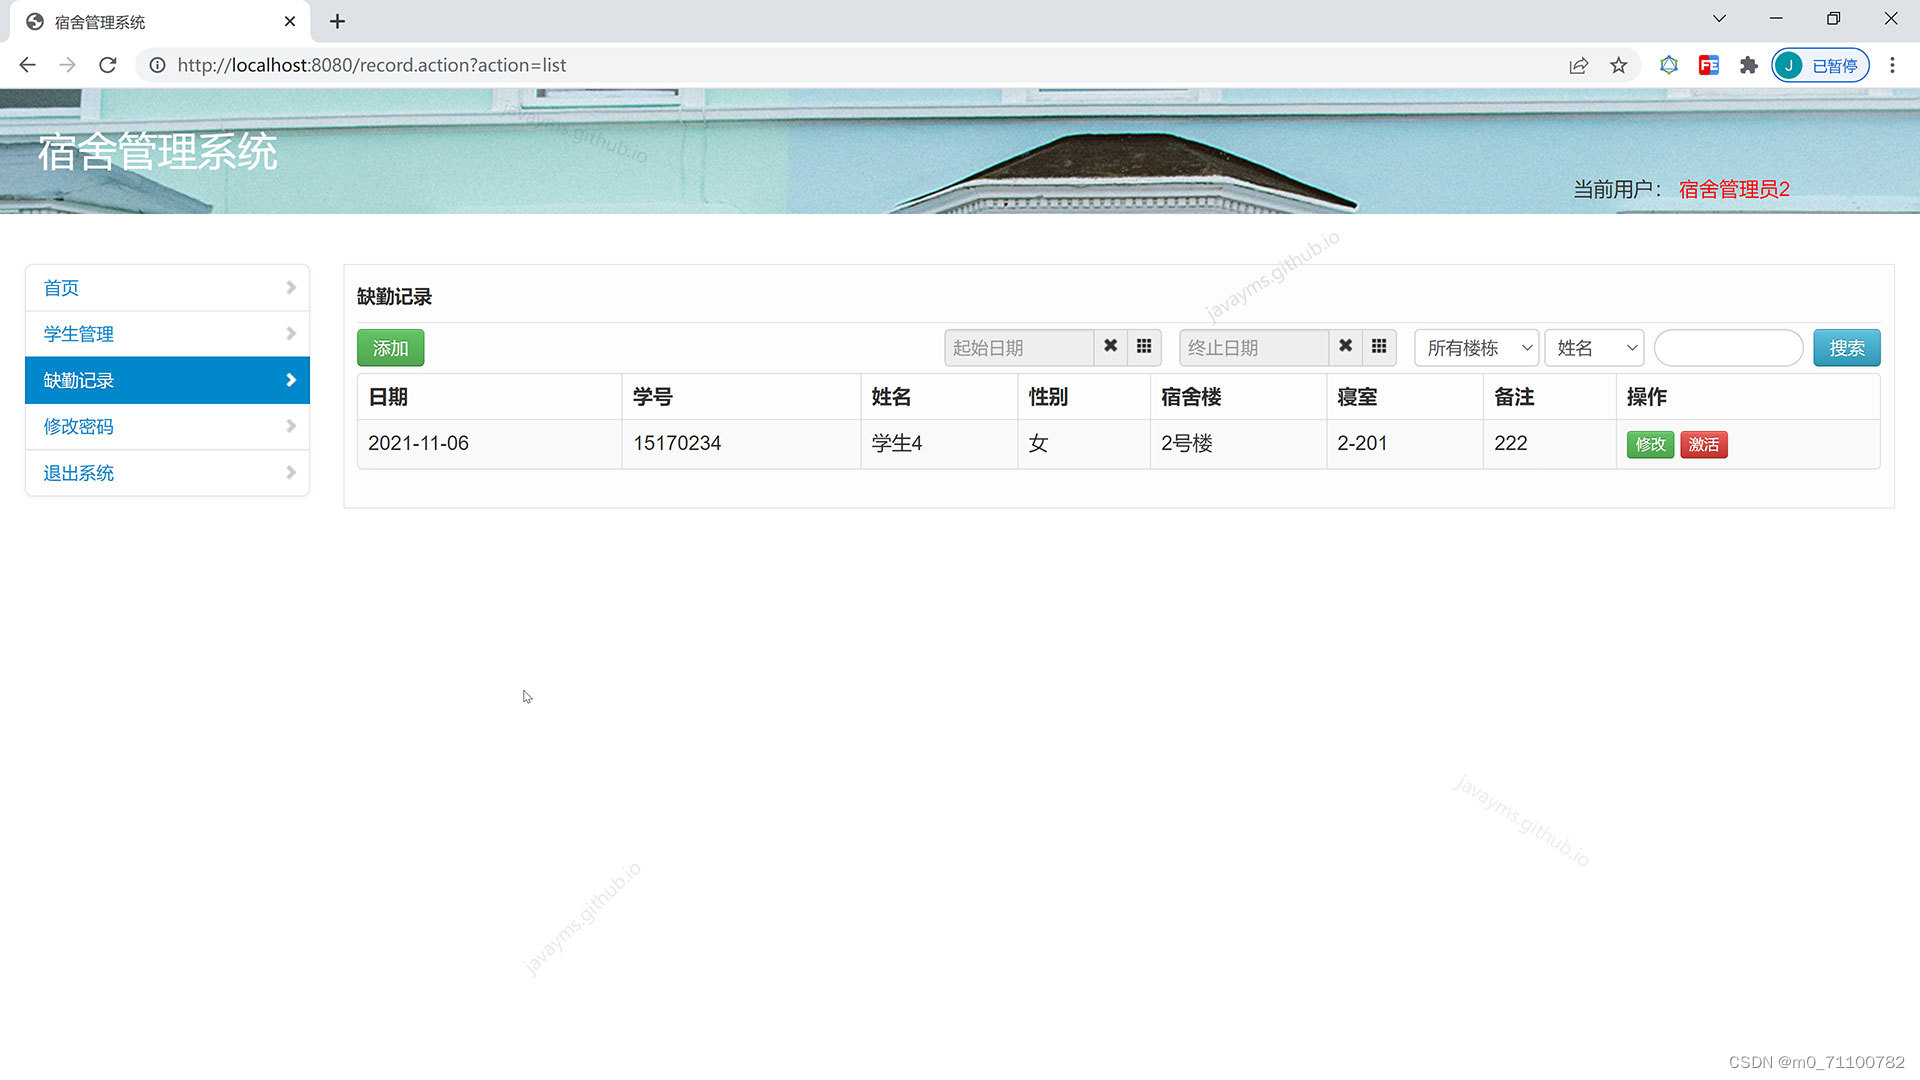Select 退出系统 sidebar item

167,473
